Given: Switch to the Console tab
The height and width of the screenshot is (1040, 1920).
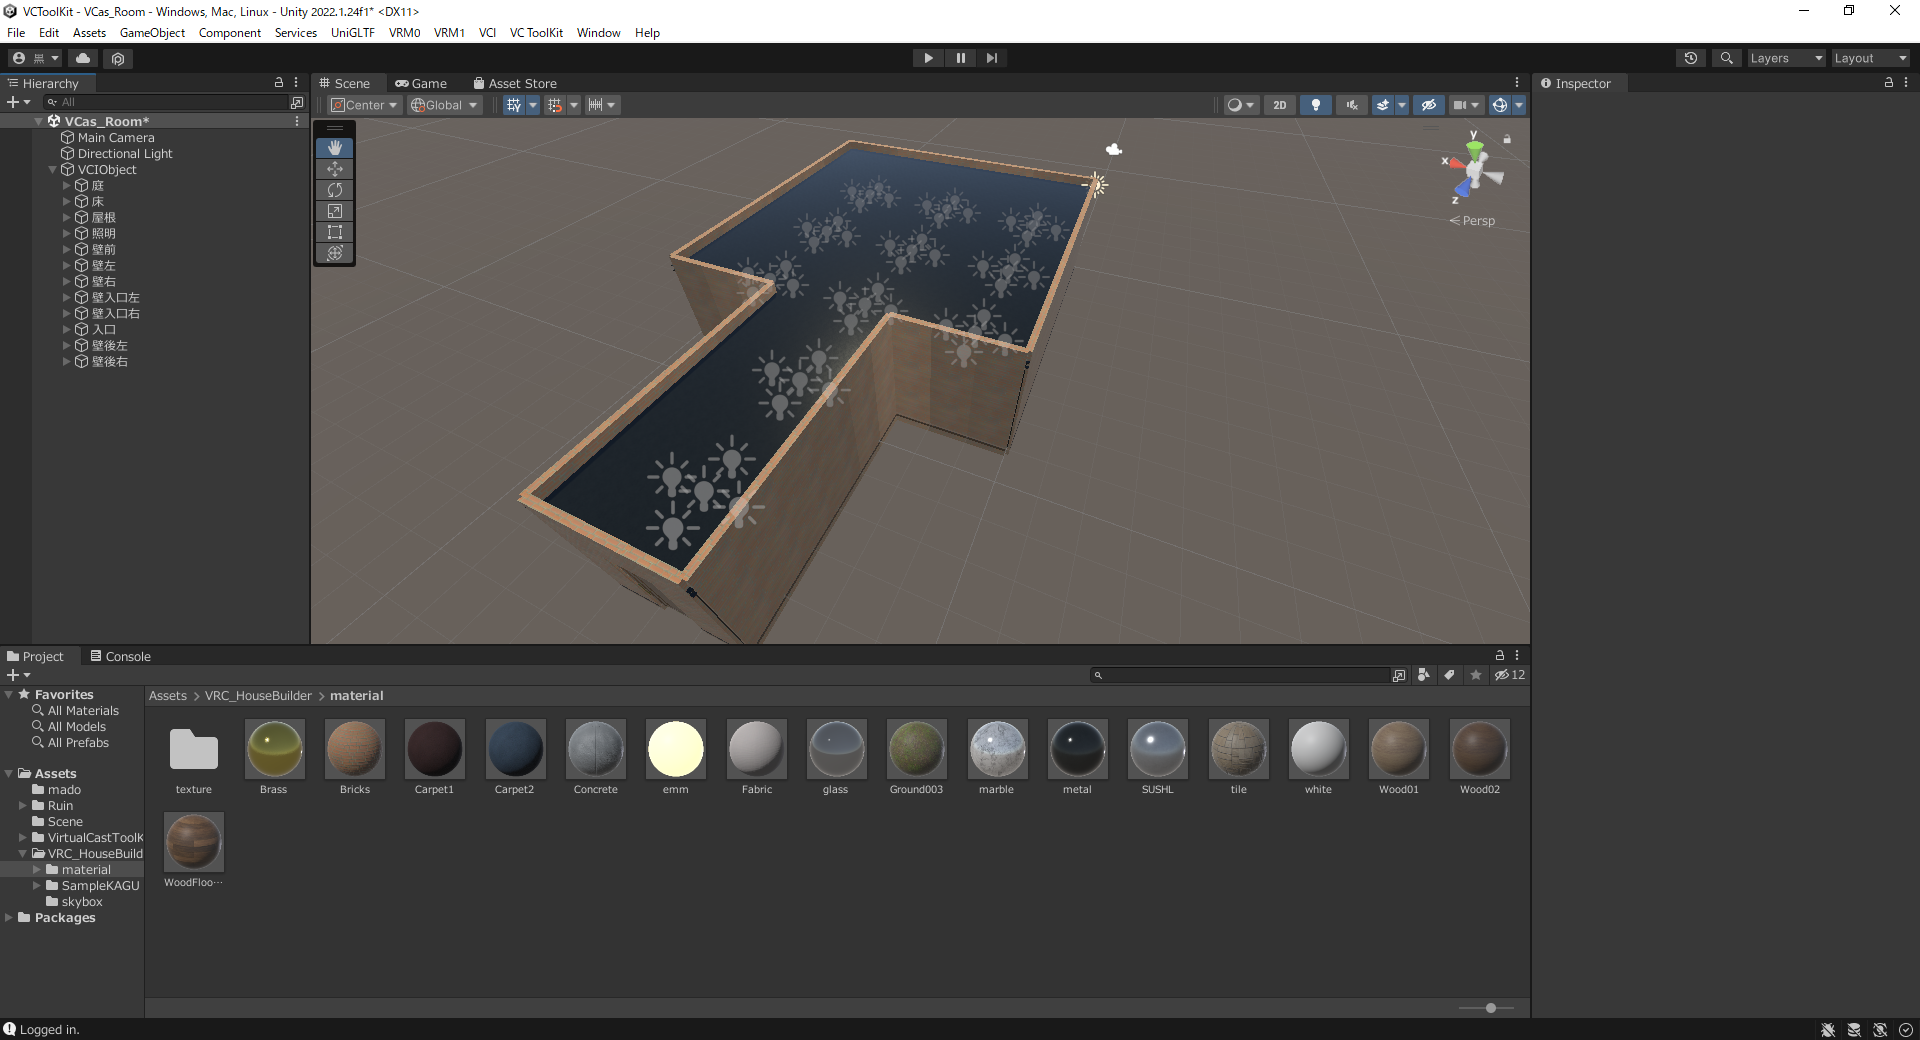Looking at the screenshot, I should [x=120, y=657].
